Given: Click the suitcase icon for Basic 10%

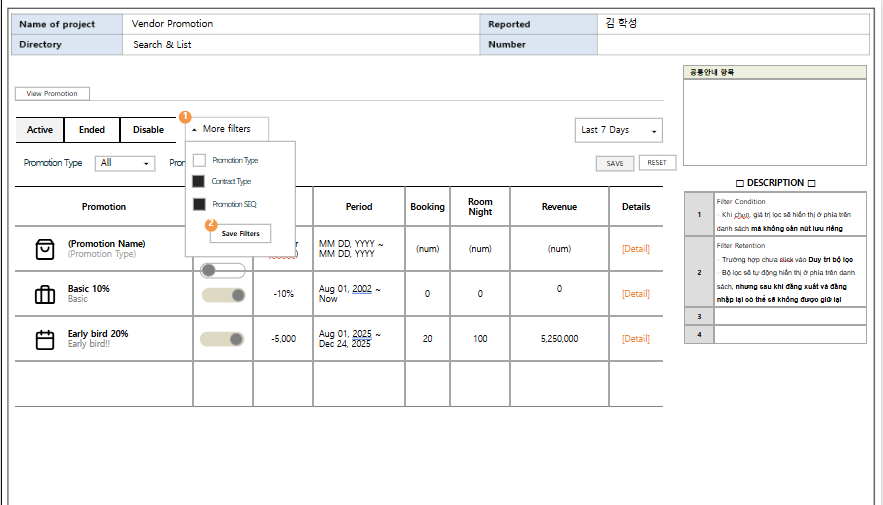Looking at the screenshot, I should (45, 294).
